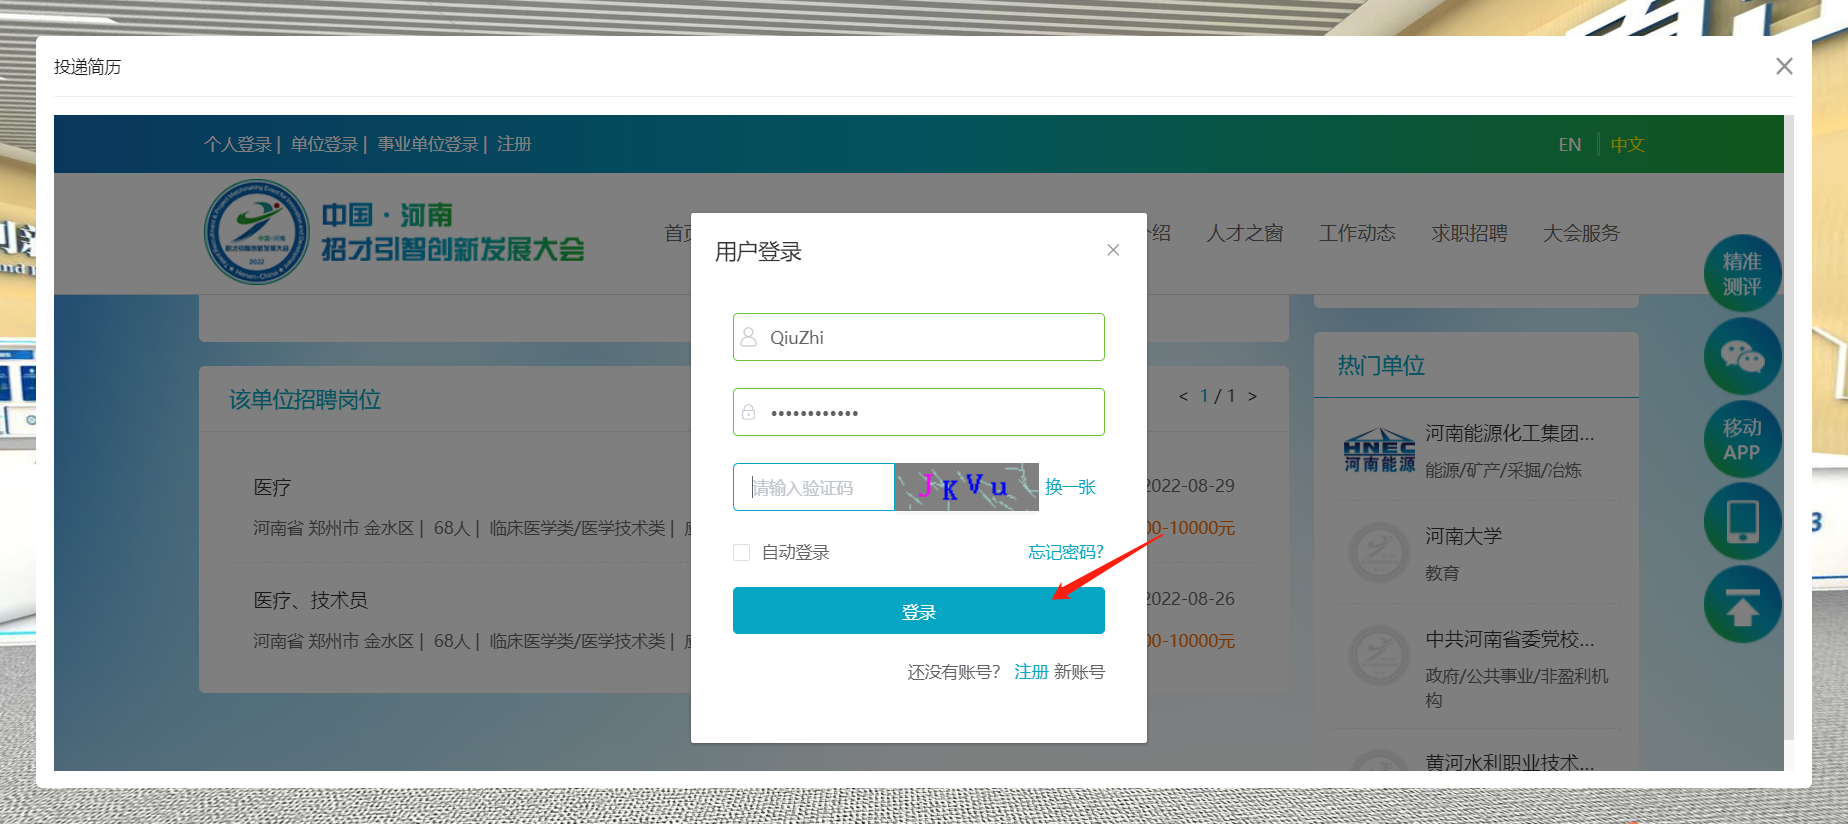Enable the 自动登录 checkbox
Image resolution: width=1848 pixels, height=824 pixels.
[x=742, y=553]
